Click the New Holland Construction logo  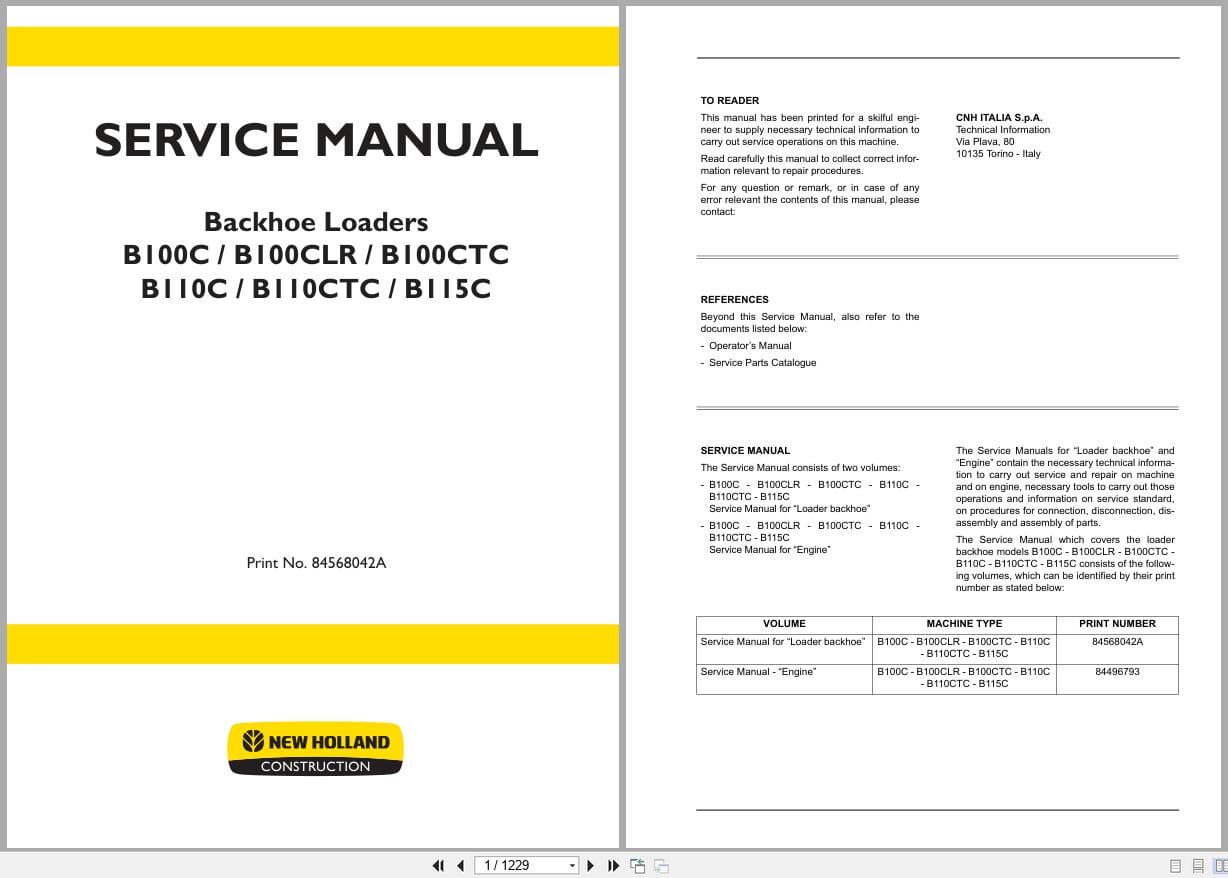315,748
